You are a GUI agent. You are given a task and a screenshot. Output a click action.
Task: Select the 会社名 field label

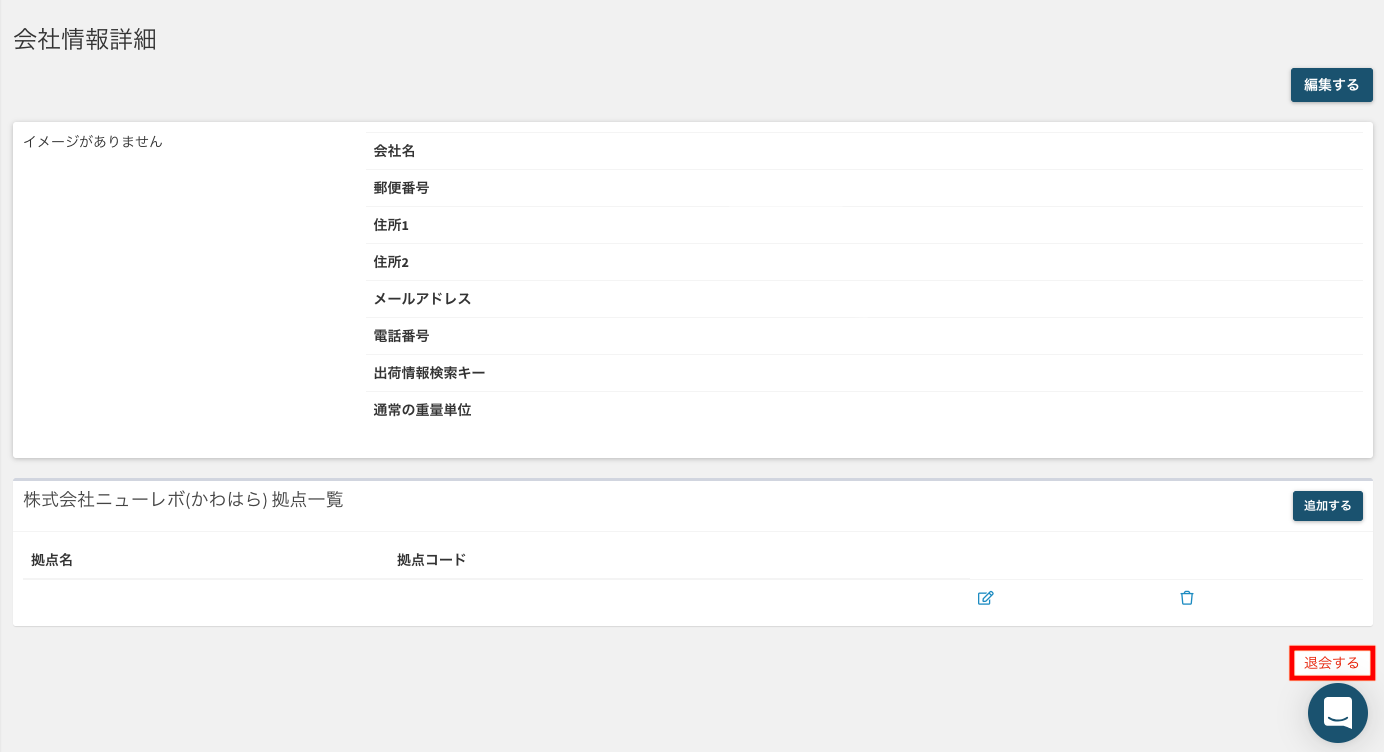tap(394, 151)
